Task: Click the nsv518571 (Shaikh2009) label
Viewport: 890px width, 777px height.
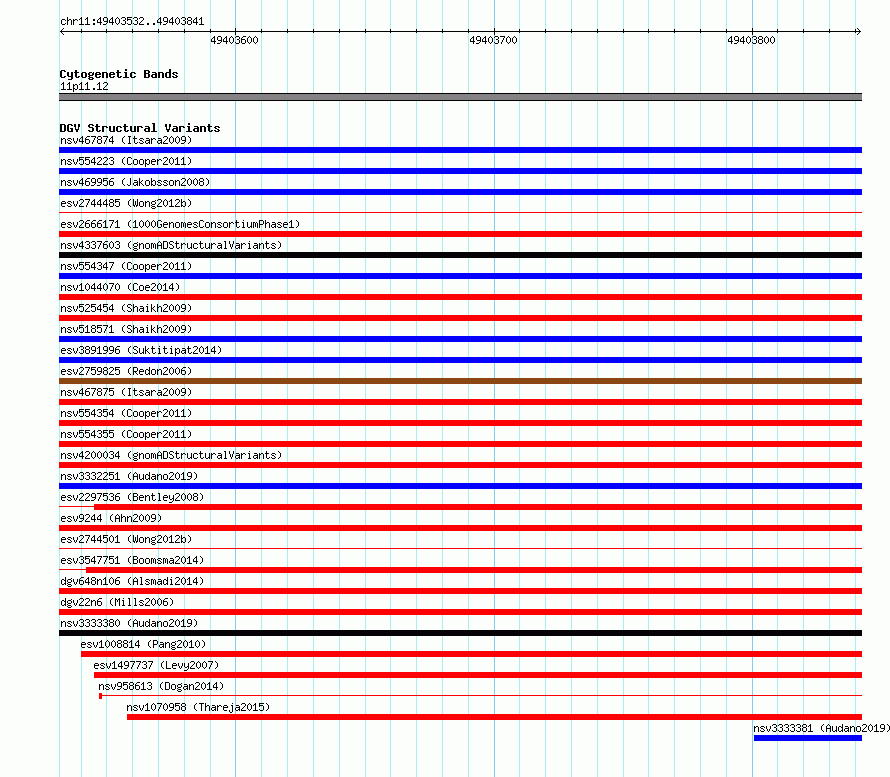Action: tap(126, 329)
